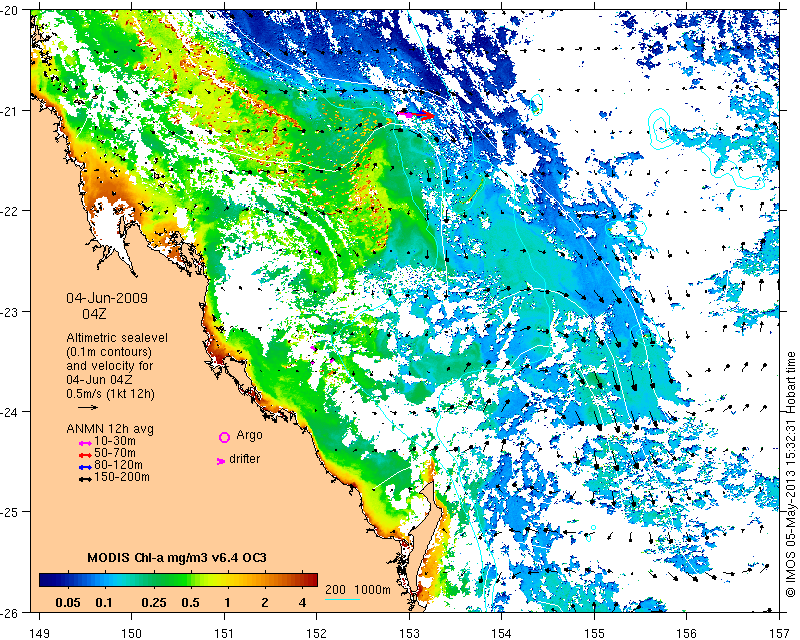
Task: Click the '149' longitude axis label
Action: point(40,633)
